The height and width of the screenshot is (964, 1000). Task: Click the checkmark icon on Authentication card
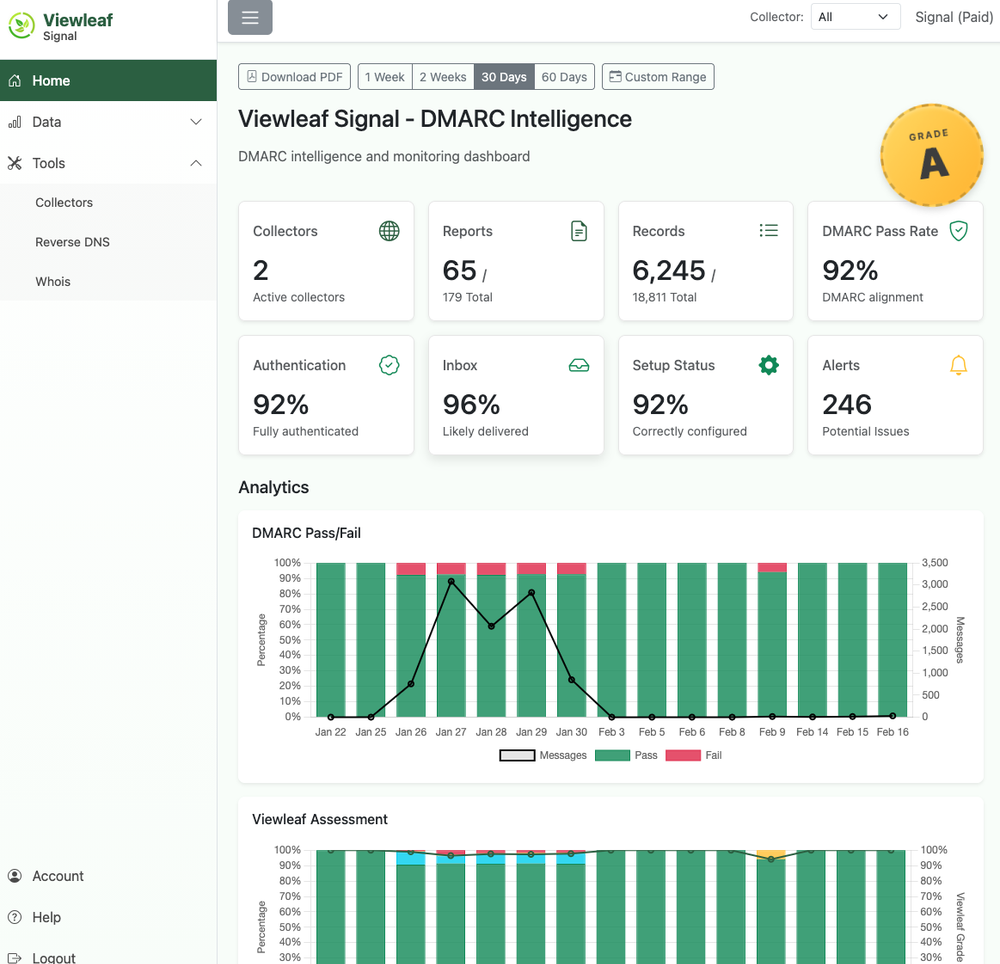[389, 365]
